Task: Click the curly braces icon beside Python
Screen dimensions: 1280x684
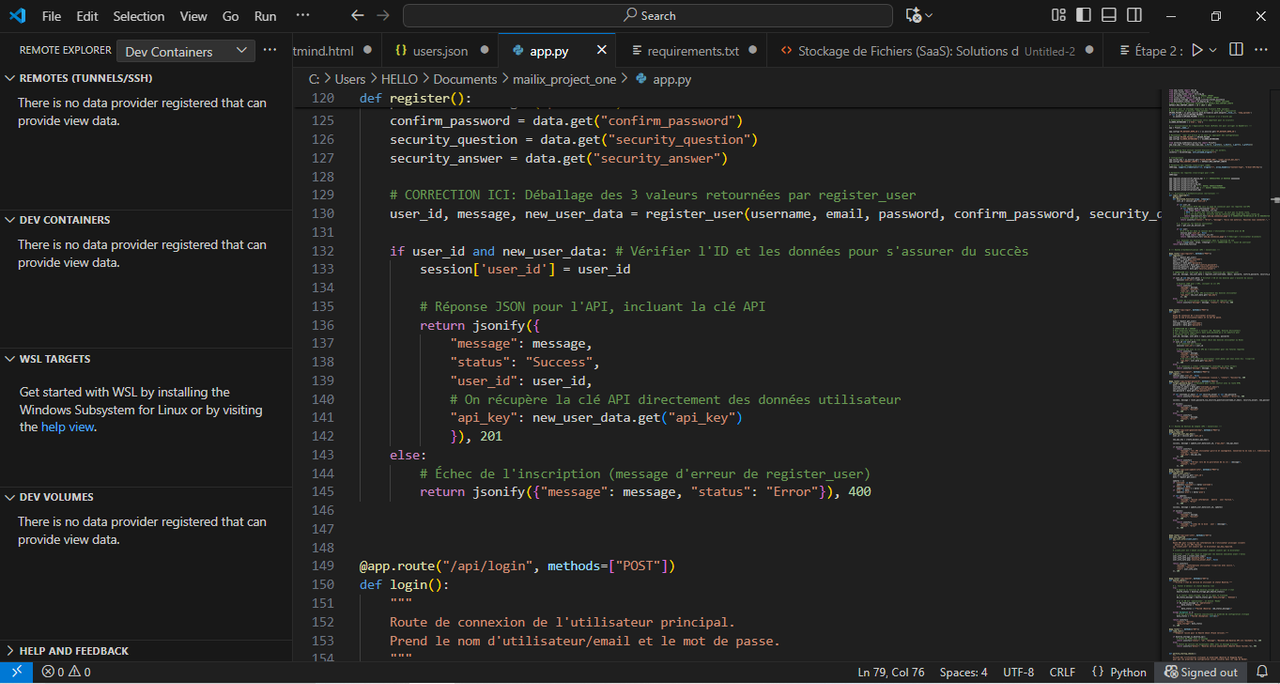Action: coord(1097,672)
